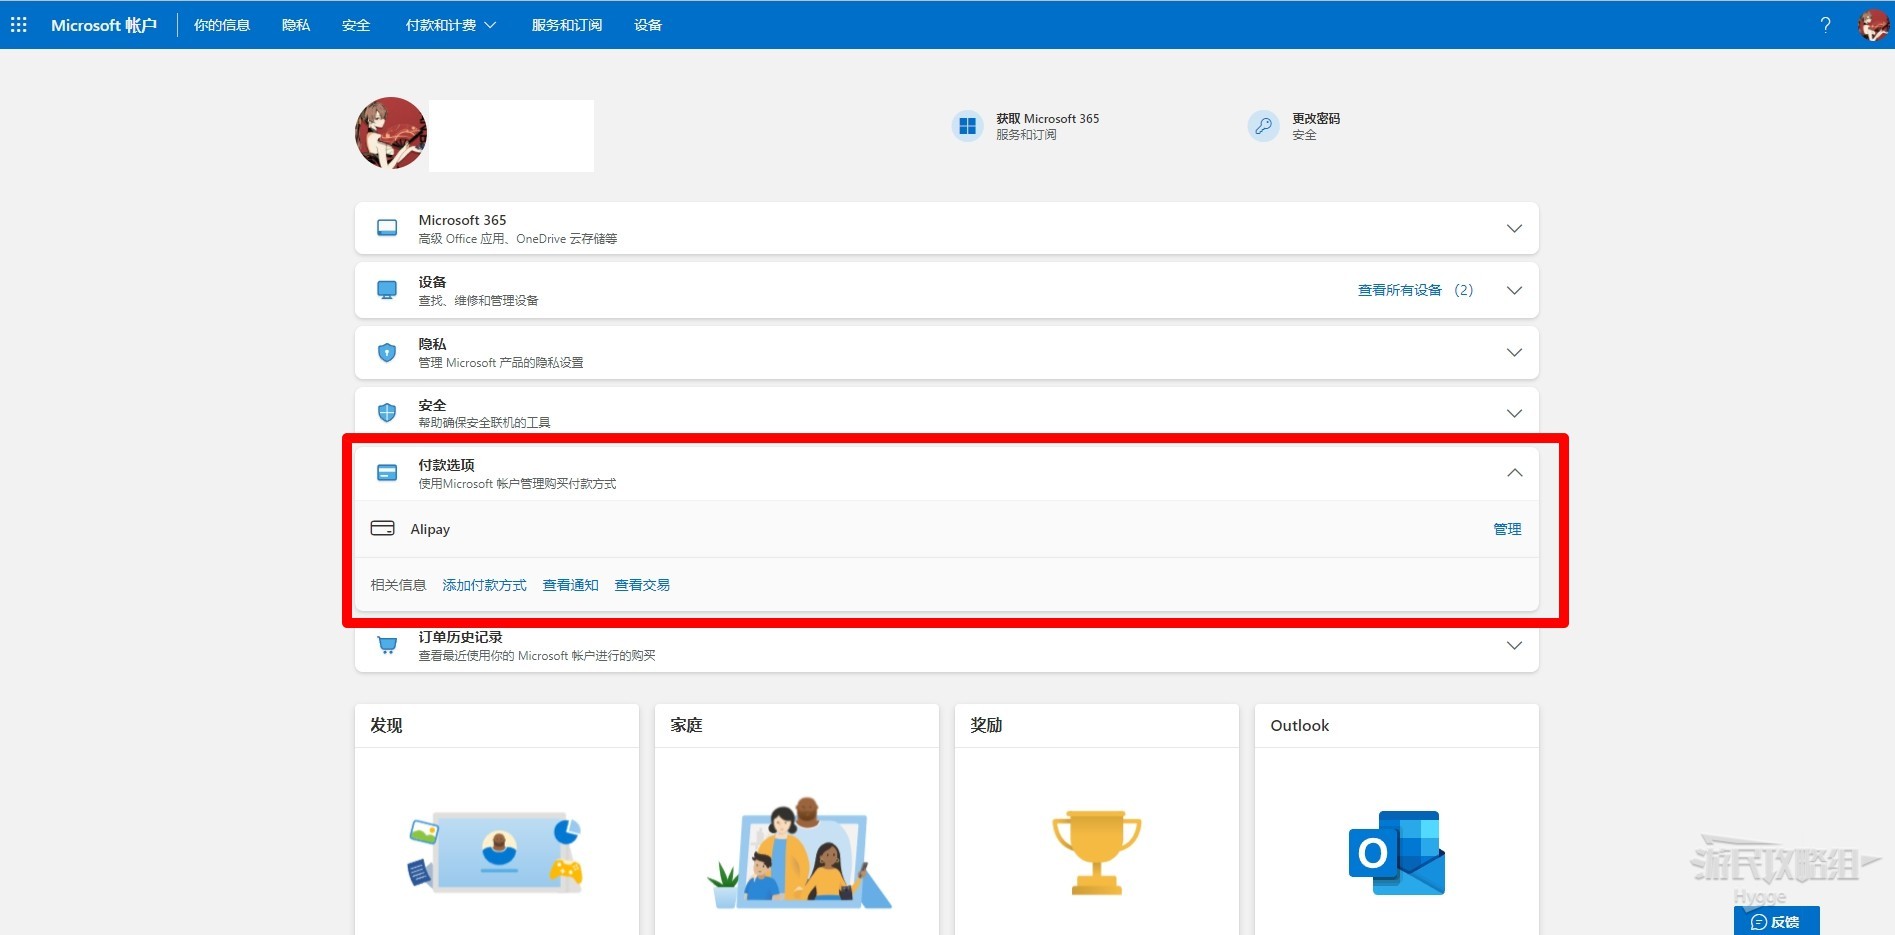Click the payment options card icon
1895x935 pixels.
(x=387, y=472)
